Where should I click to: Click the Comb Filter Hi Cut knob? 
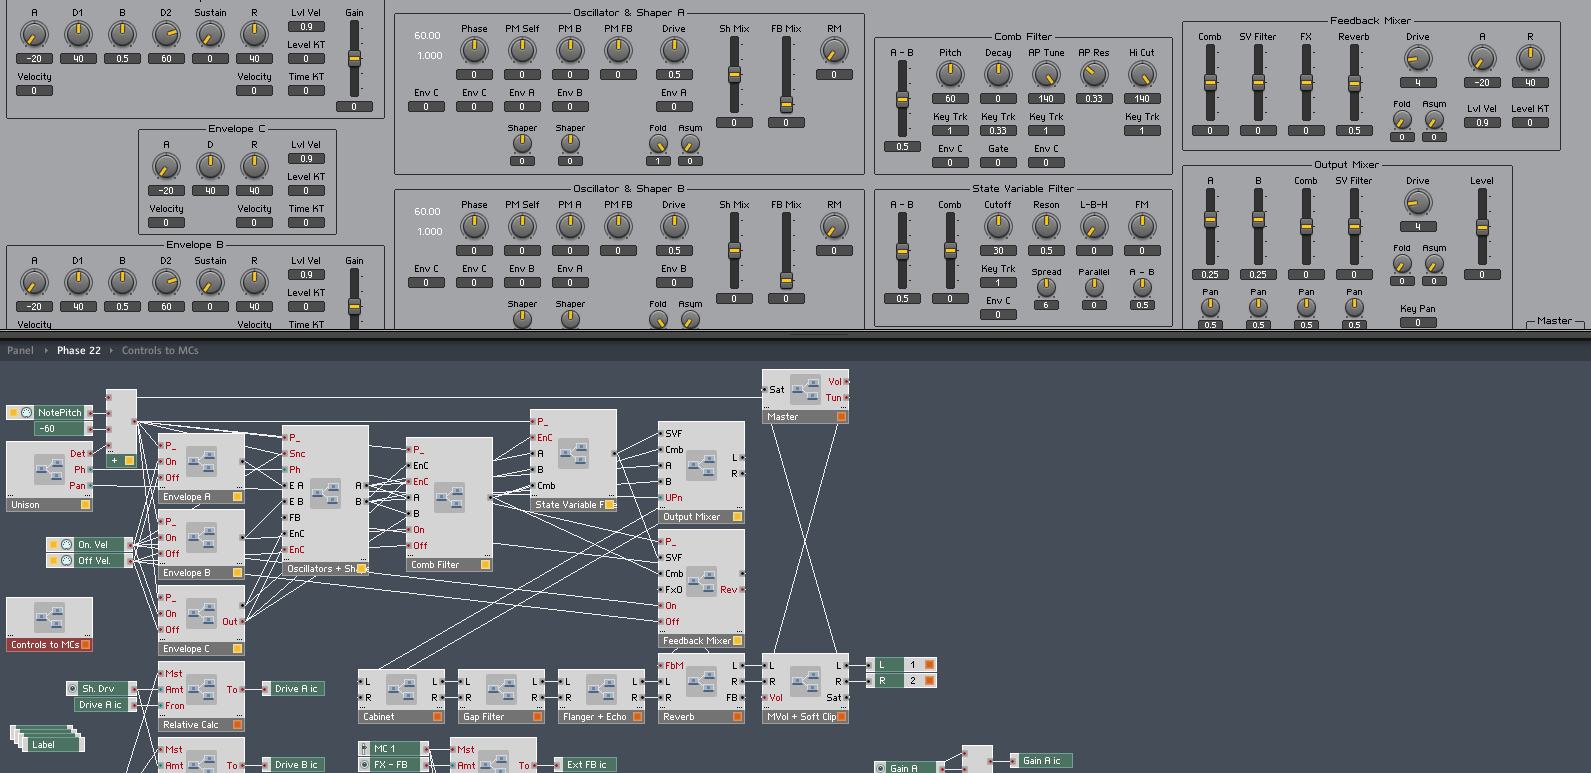(x=1142, y=73)
